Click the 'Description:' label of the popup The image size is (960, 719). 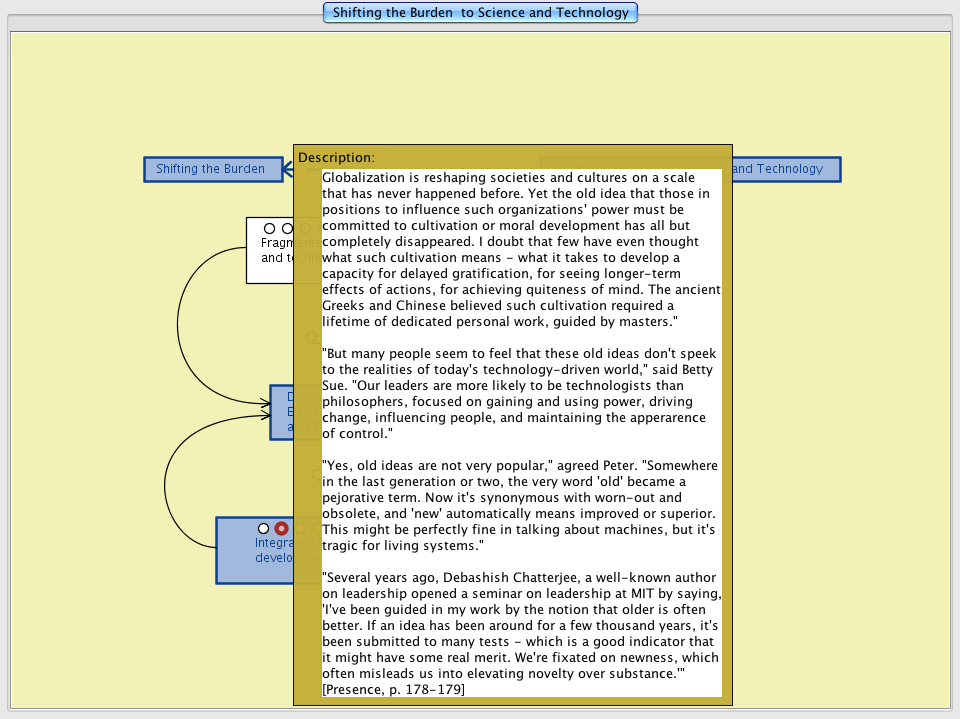pyautogui.click(x=336, y=158)
